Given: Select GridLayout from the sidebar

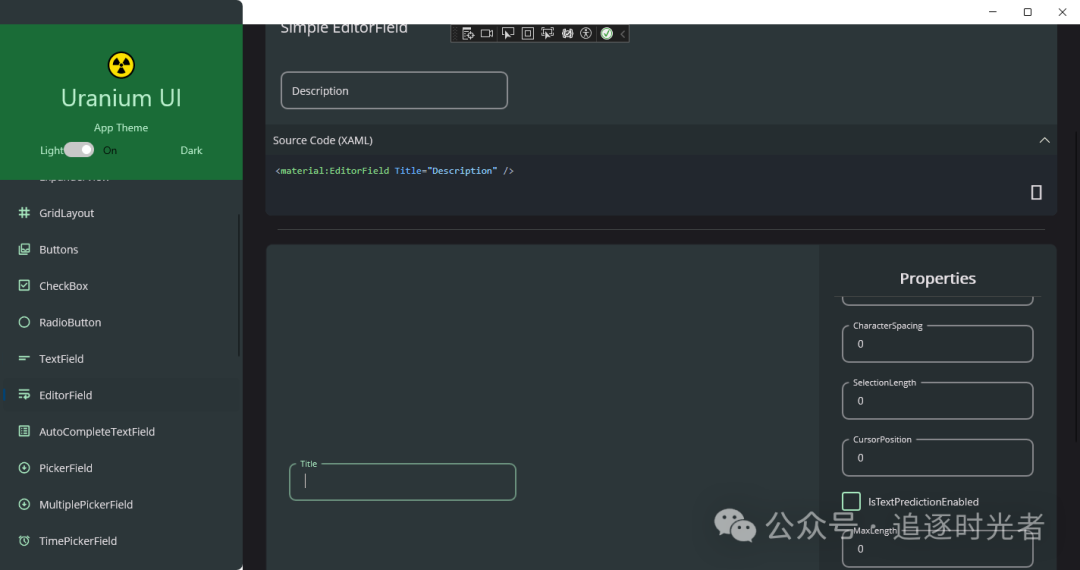Looking at the screenshot, I should click(66, 213).
